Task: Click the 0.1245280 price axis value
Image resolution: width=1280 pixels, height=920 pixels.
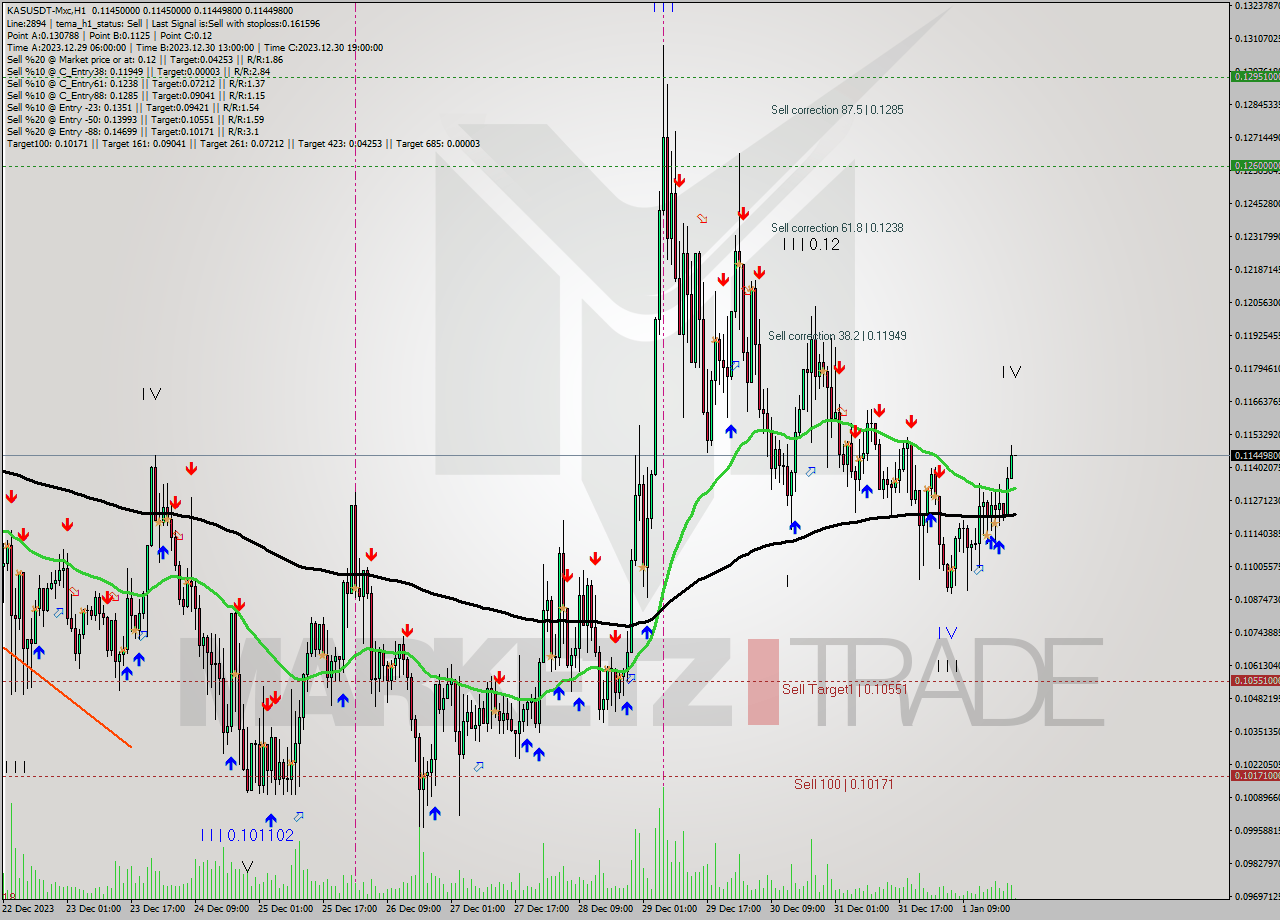Action: tap(1256, 203)
